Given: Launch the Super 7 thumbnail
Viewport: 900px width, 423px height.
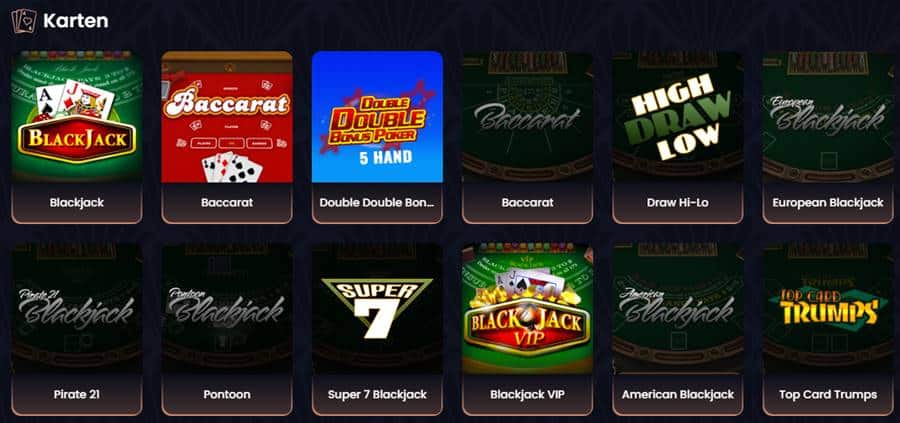Looking at the screenshot, I should 378,309.
